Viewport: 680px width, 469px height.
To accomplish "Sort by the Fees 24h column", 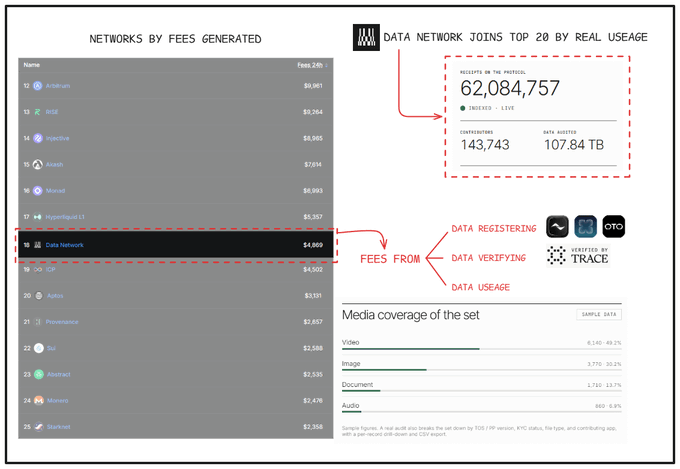I will tap(312, 65).
